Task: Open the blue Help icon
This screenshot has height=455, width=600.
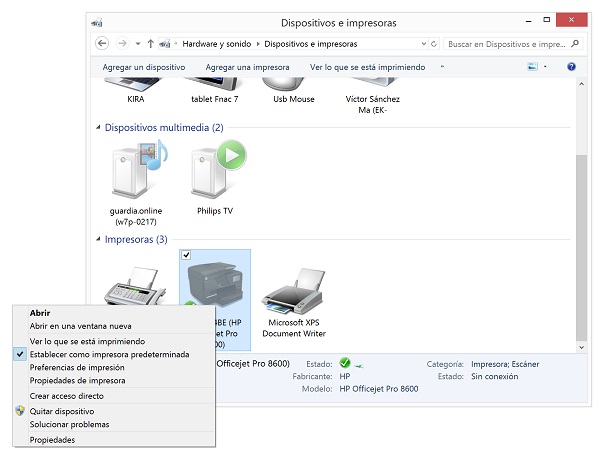Action: point(571,67)
